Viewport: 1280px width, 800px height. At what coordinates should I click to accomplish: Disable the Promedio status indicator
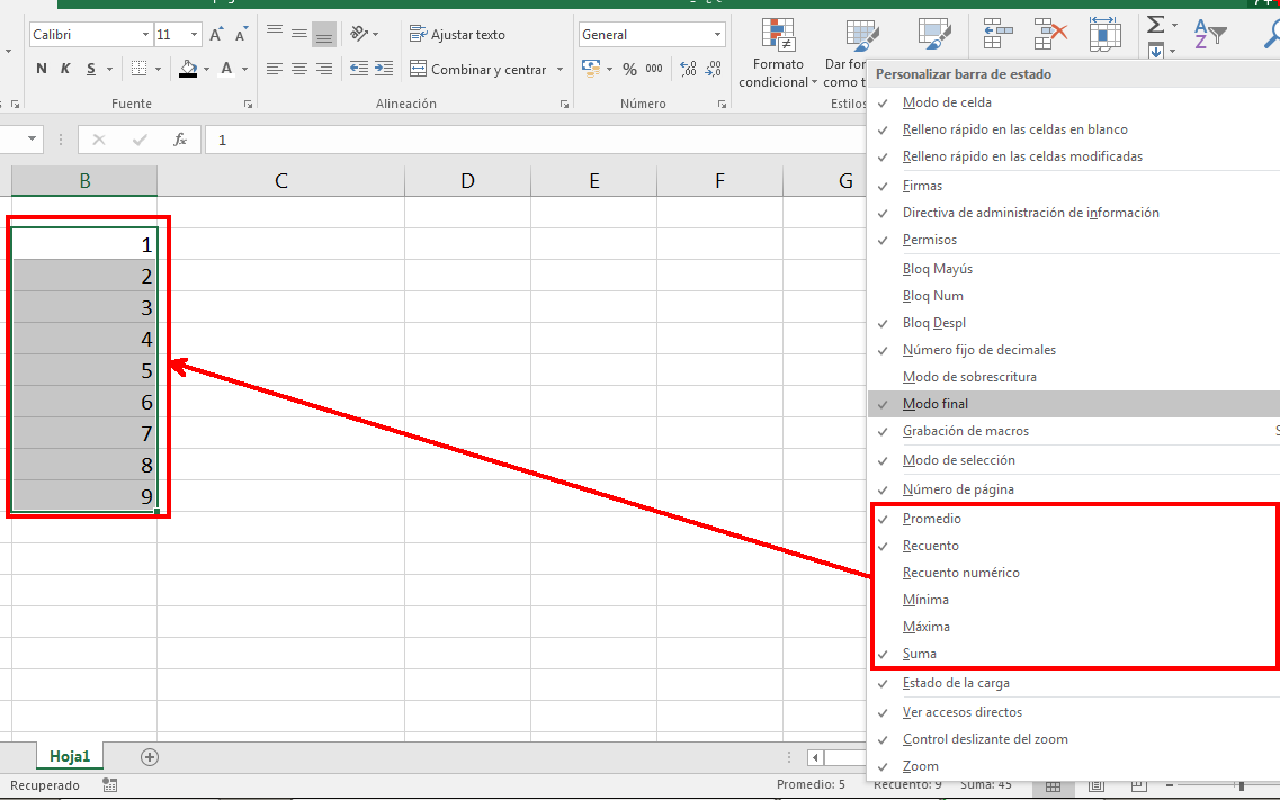click(930, 518)
